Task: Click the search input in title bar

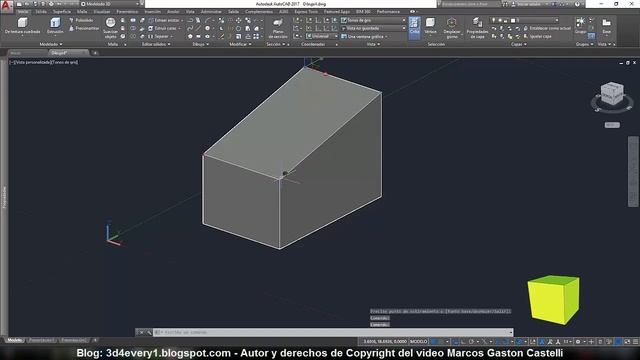Action: (469, 4)
